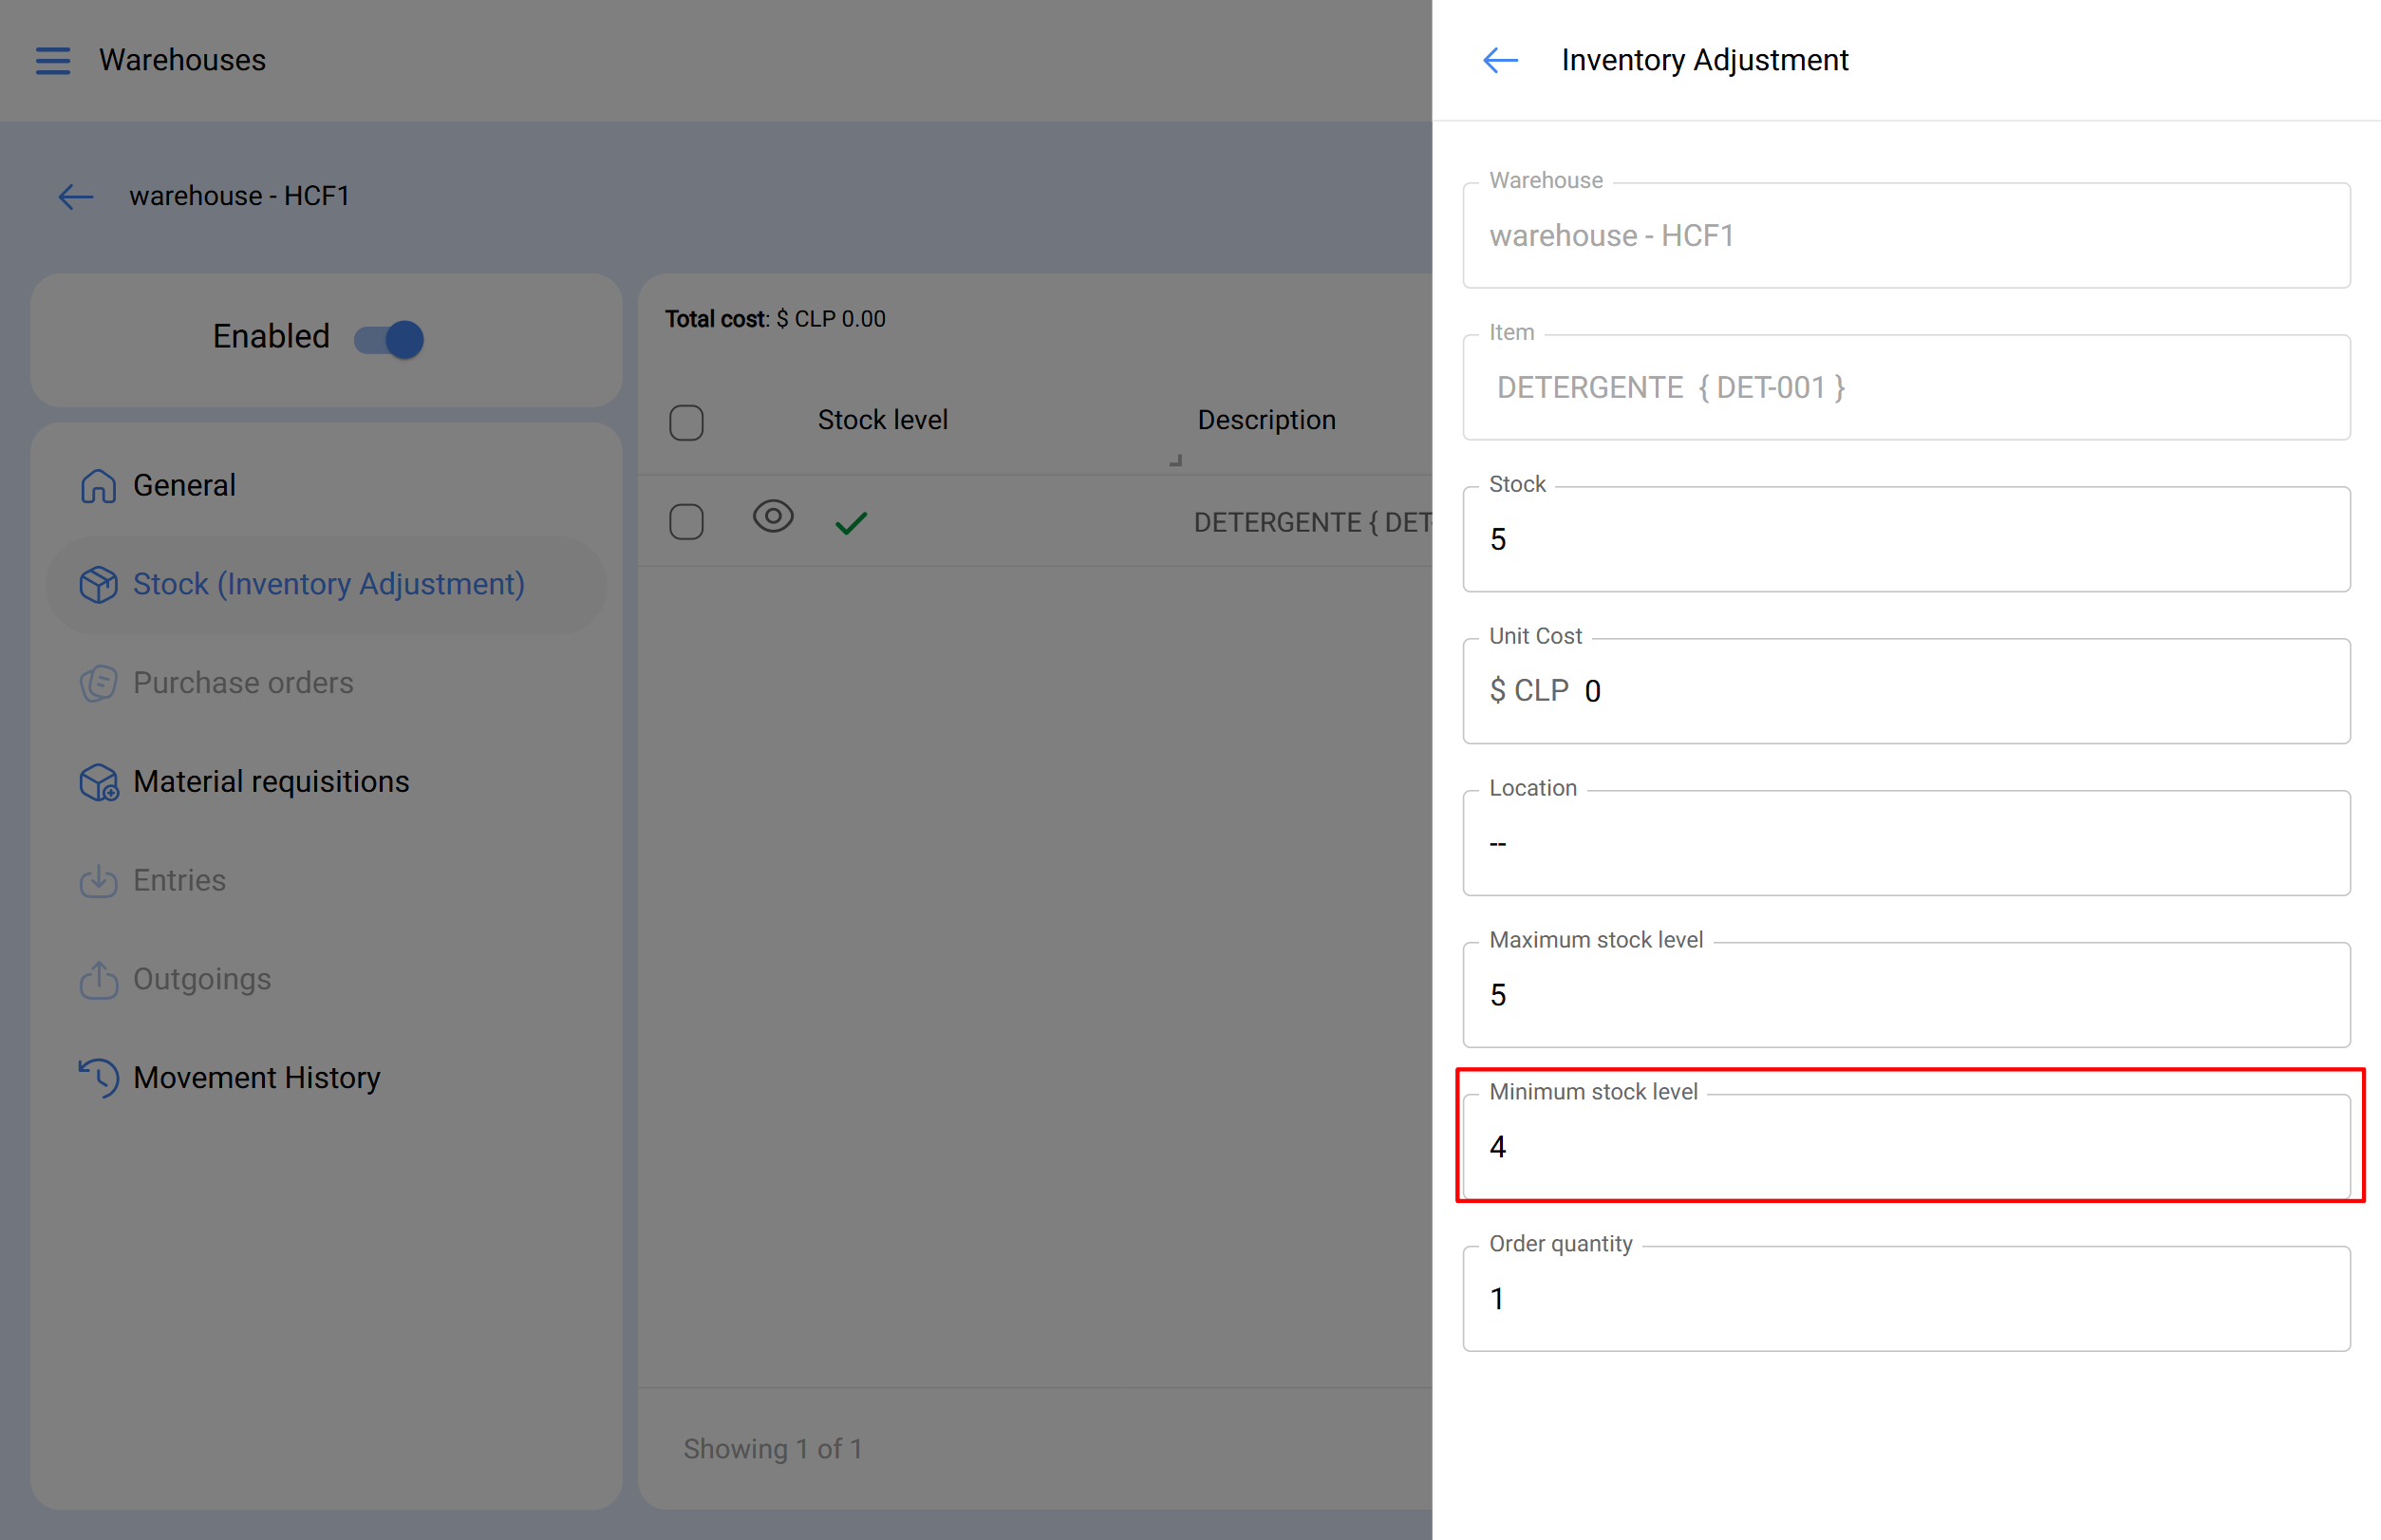This screenshot has width=2381, height=1540.
Task: Click back arrow in Inventory Adjustment panel
Action: click(x=1500, y=61)
